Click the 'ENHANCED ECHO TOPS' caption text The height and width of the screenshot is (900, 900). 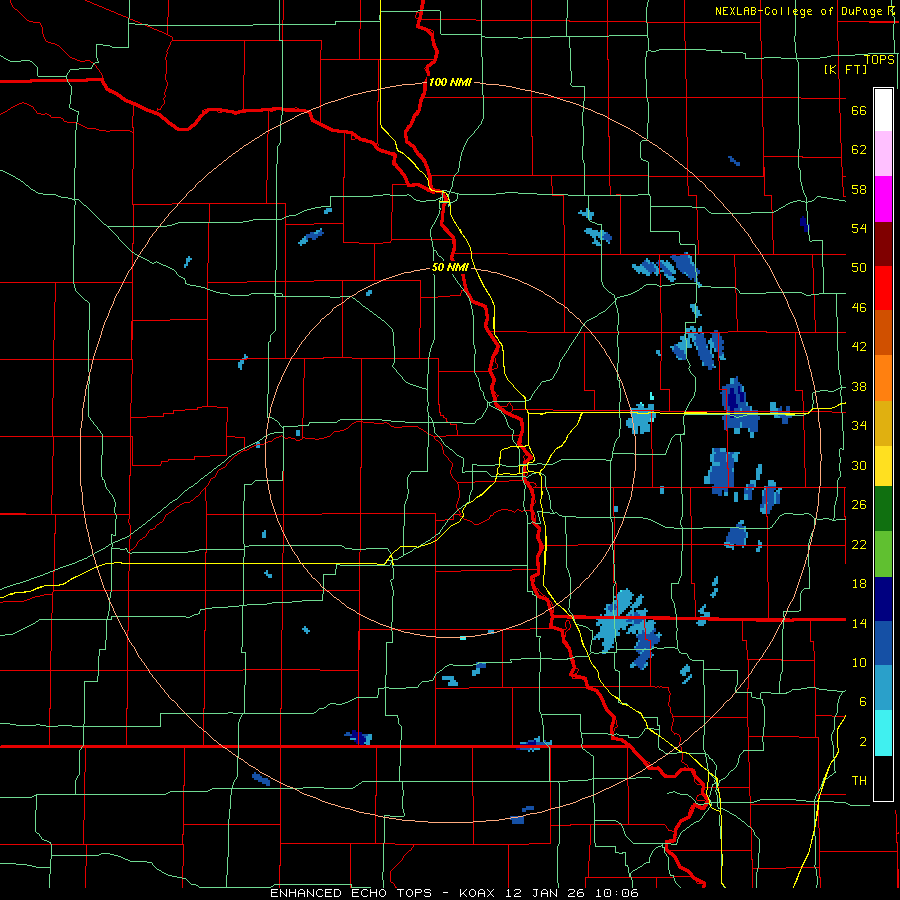pos(351,893)
